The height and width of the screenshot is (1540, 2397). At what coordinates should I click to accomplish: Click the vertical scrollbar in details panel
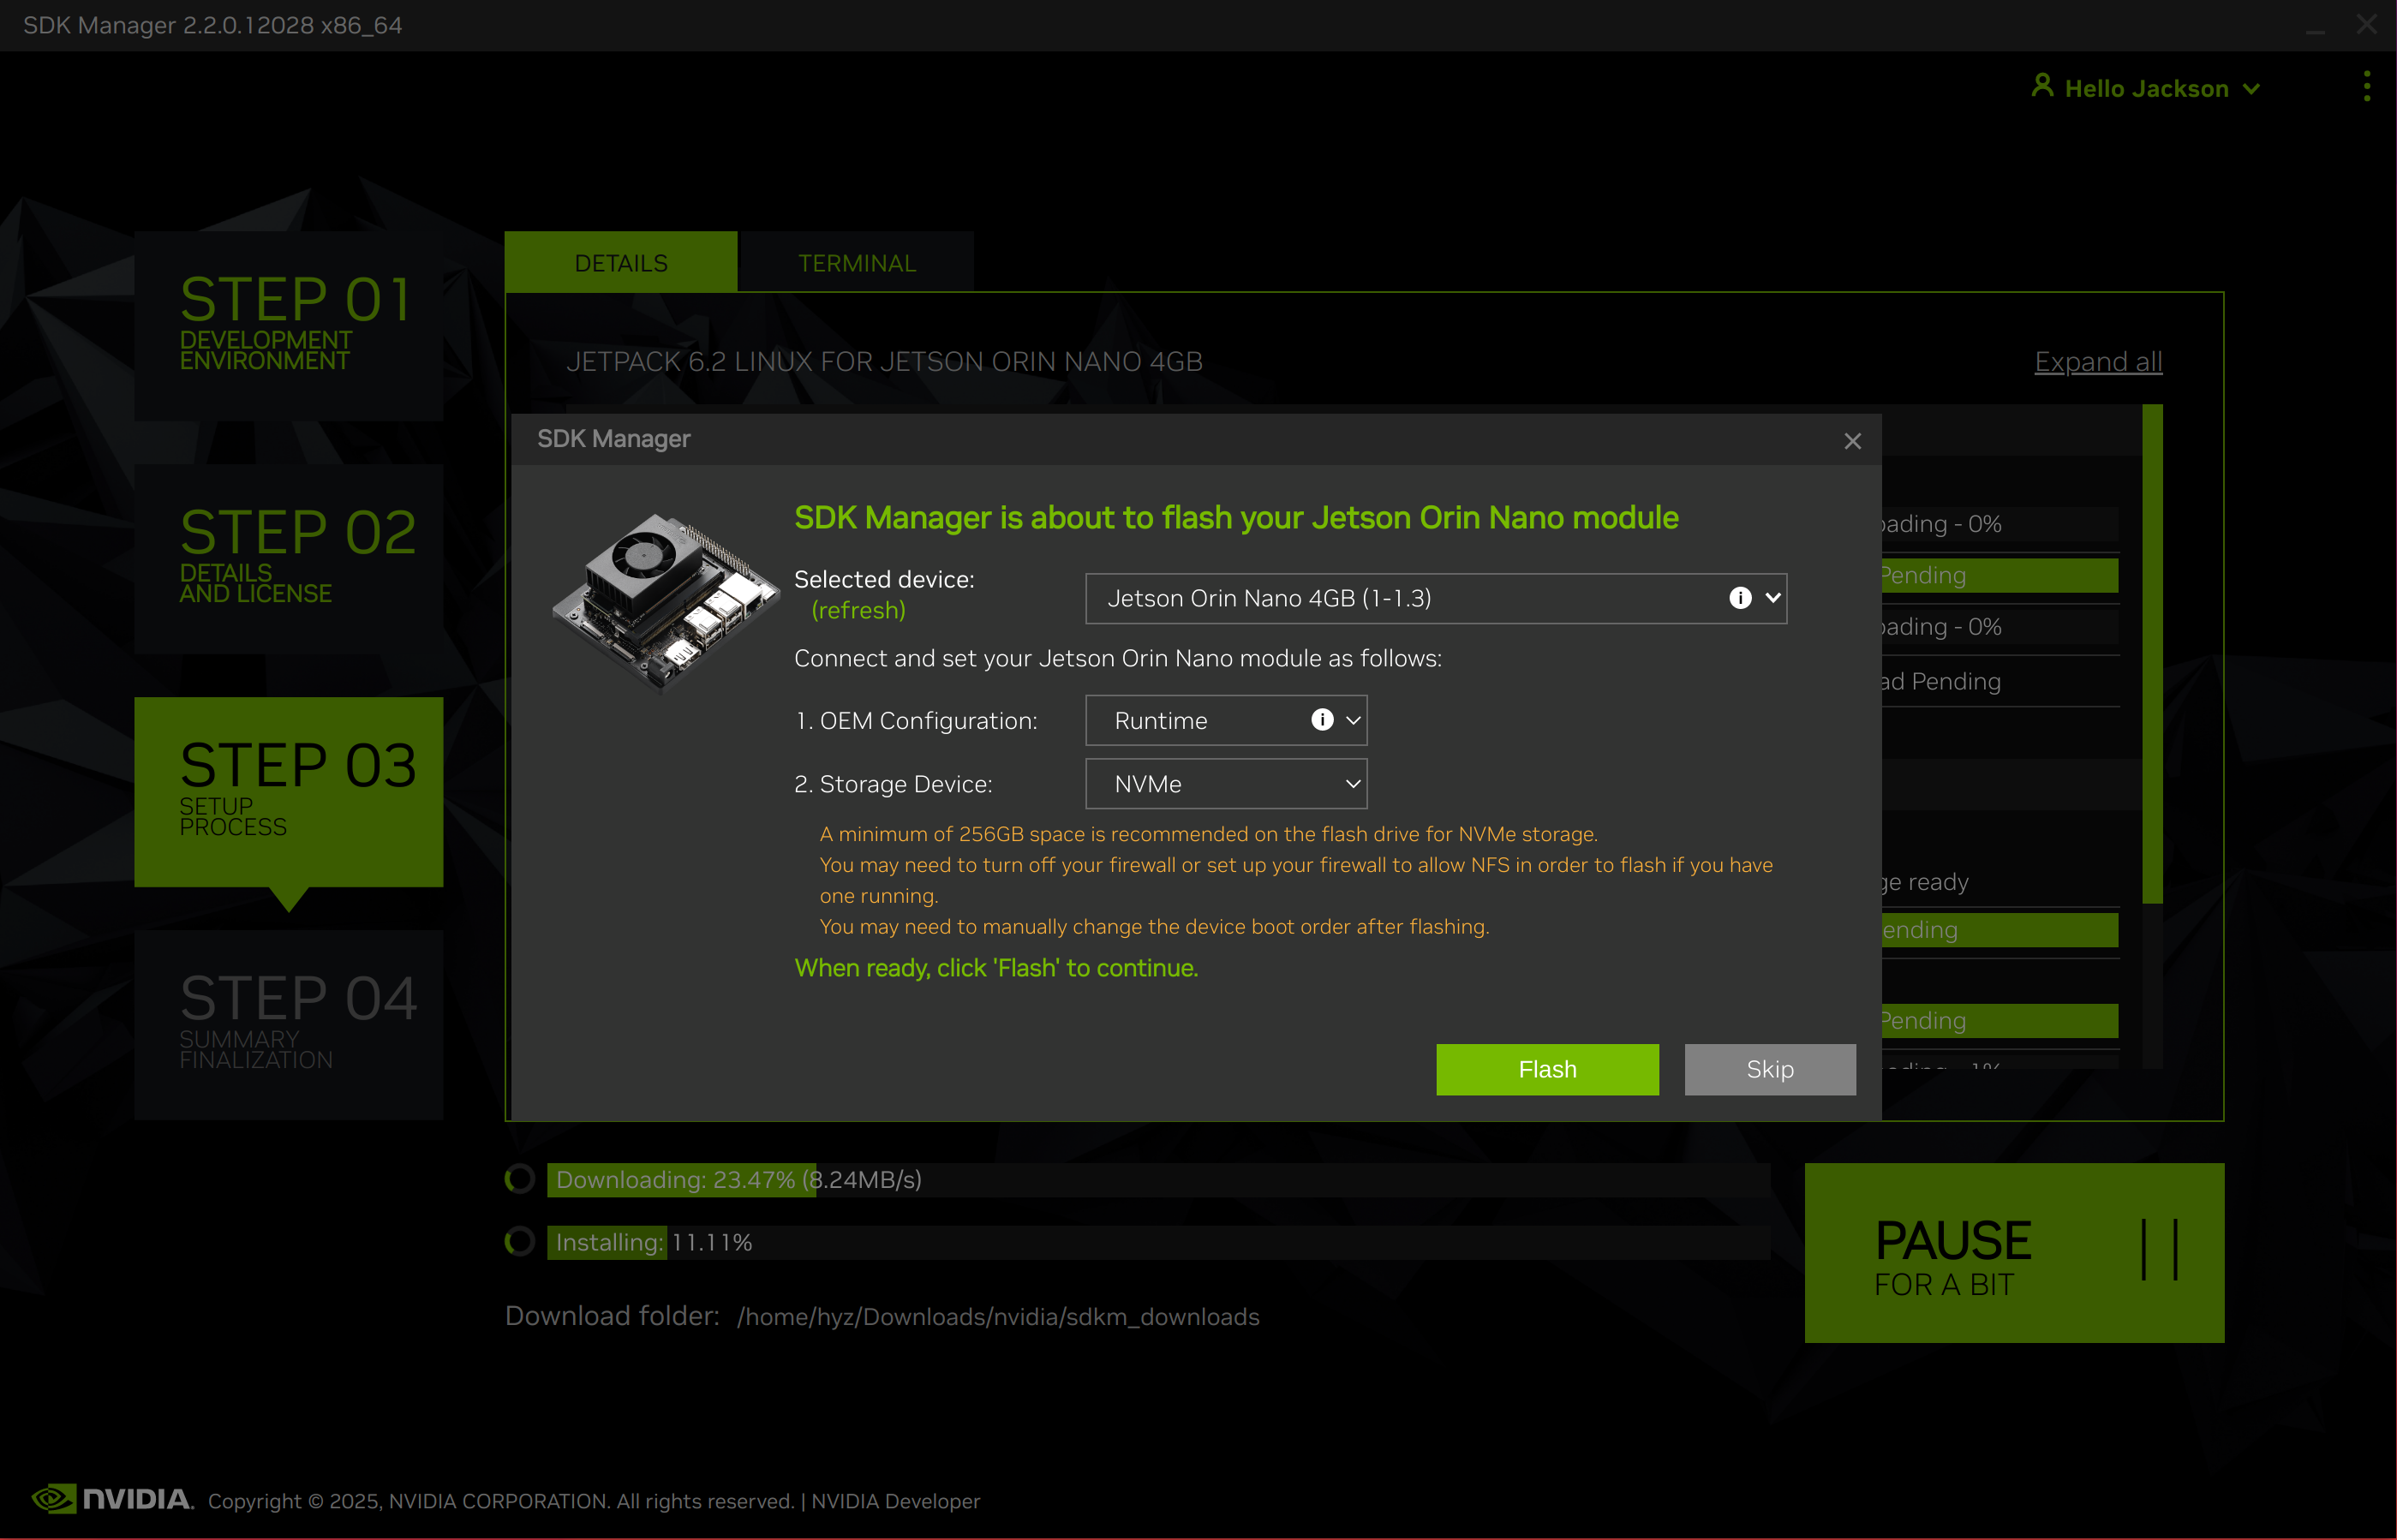pyautogui.click(x=2152, y=654)
